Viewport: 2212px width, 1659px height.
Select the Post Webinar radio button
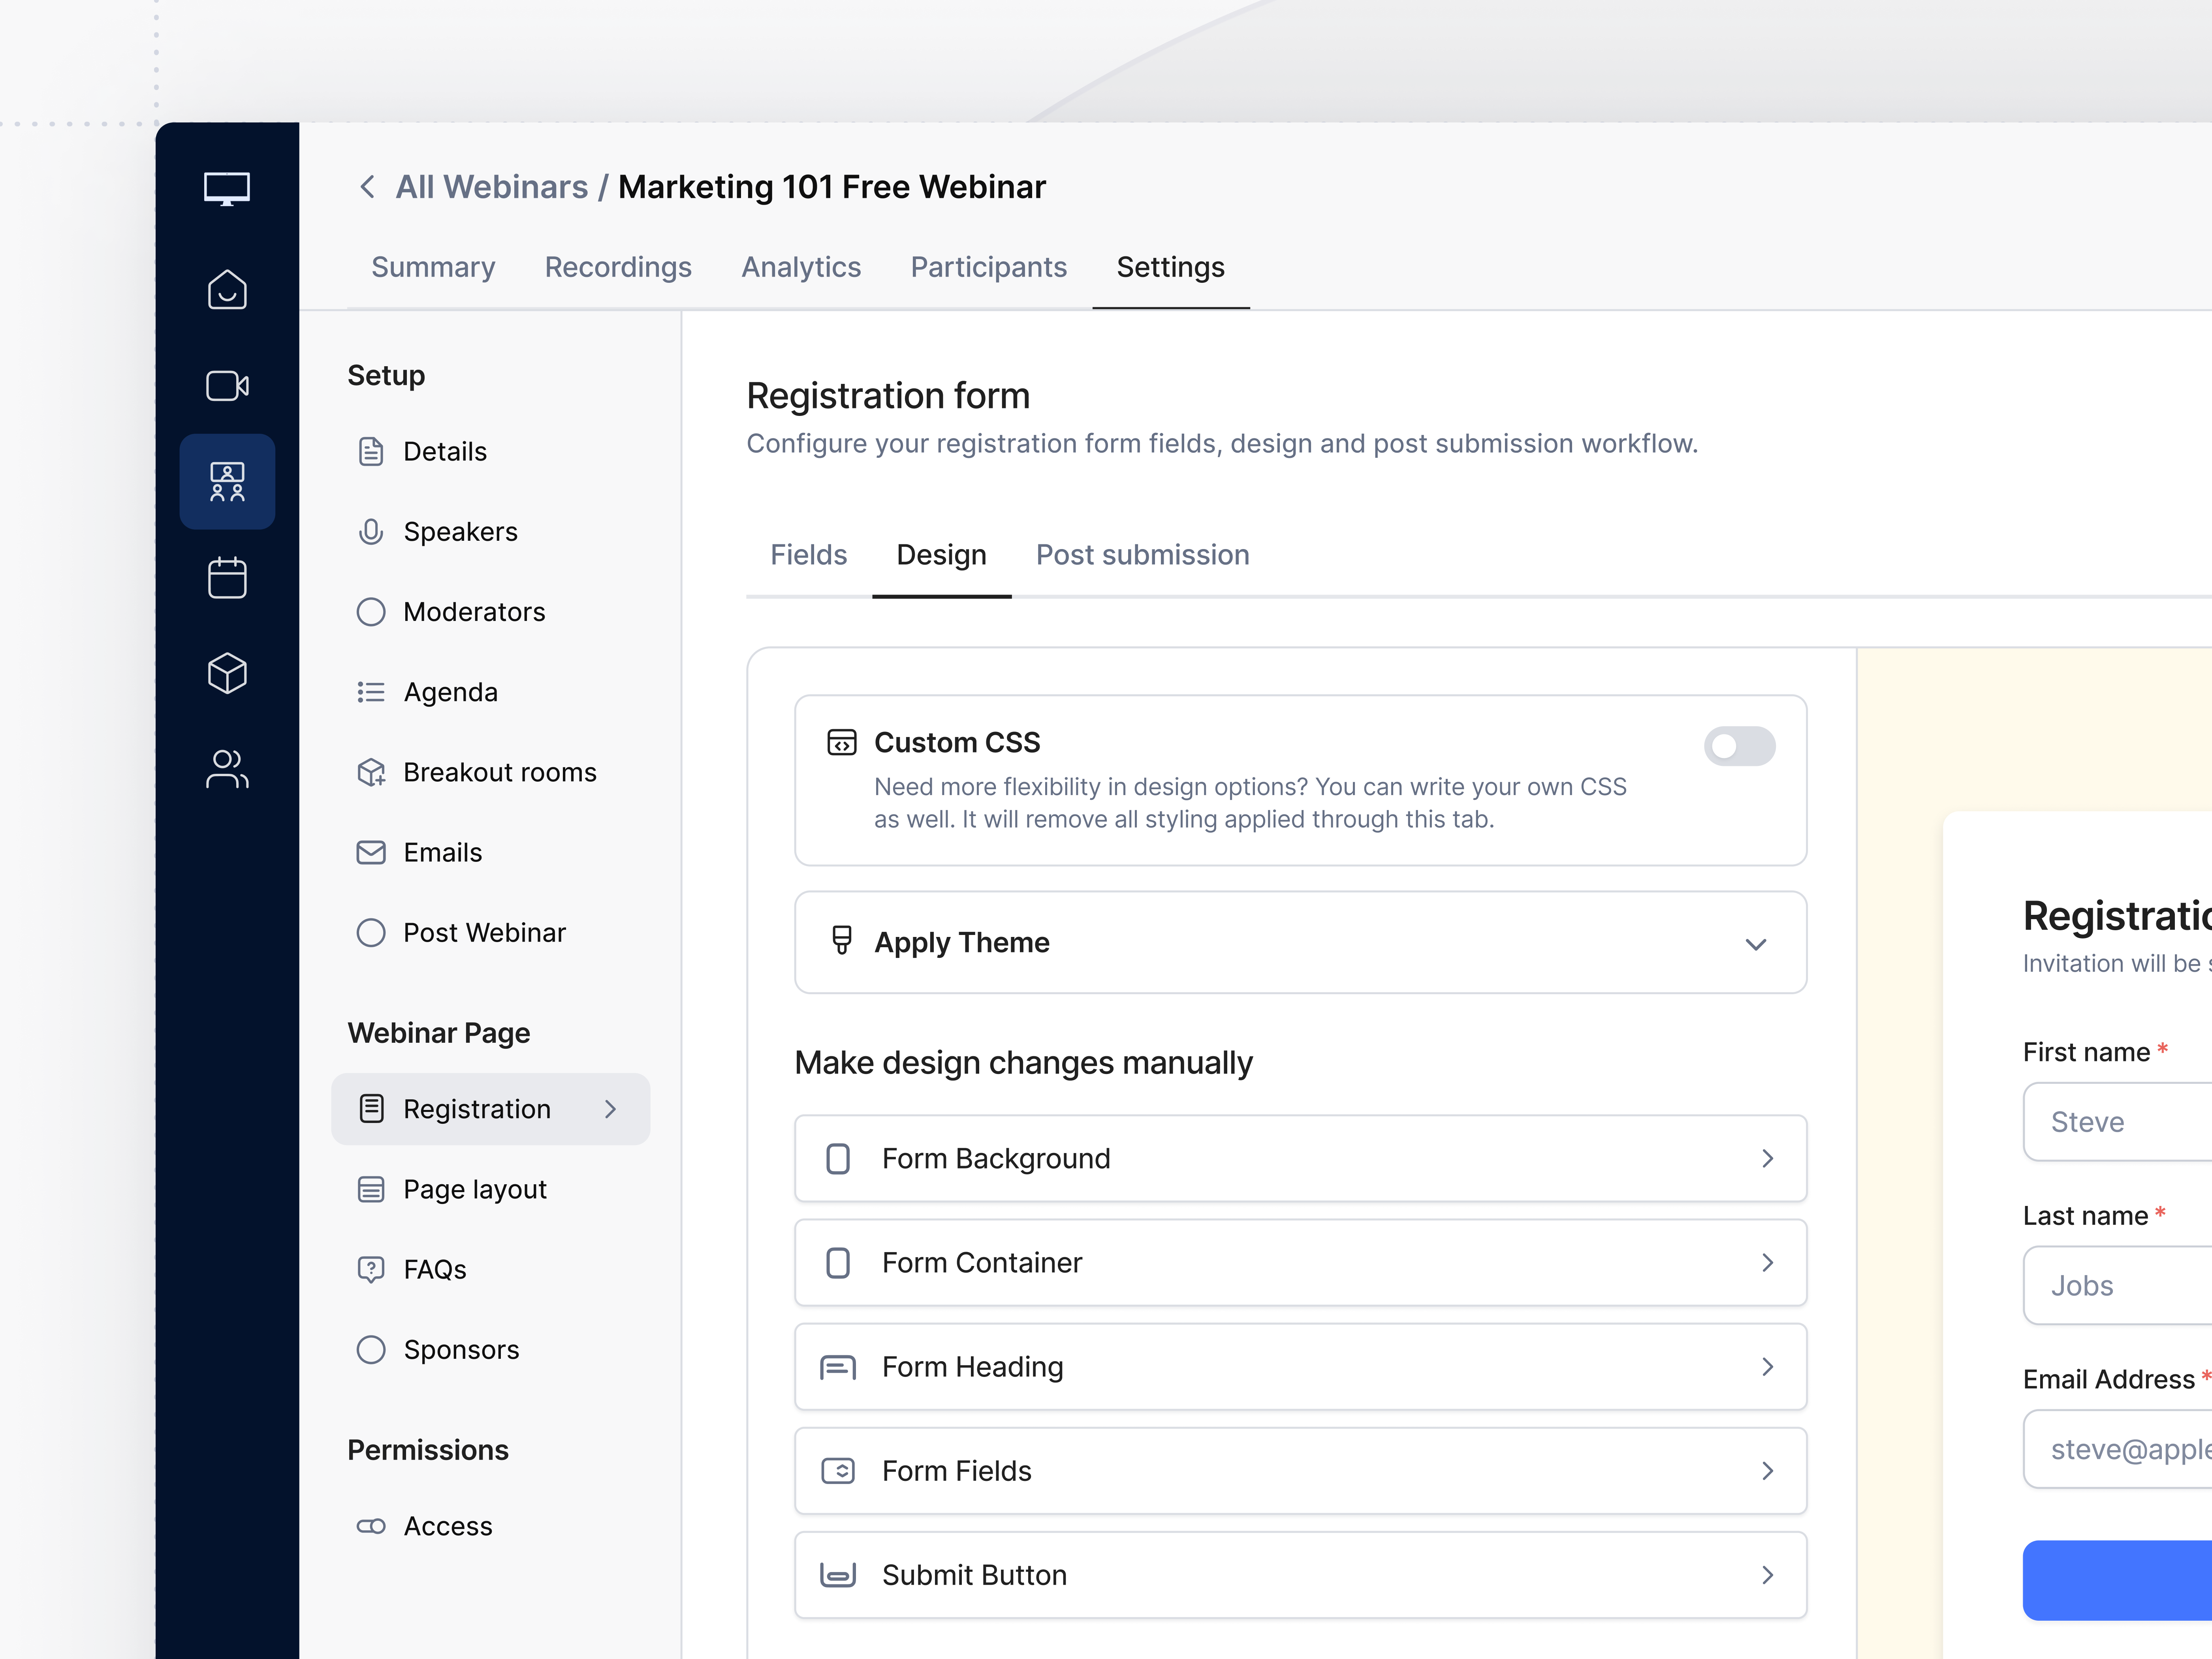[371, 932]
